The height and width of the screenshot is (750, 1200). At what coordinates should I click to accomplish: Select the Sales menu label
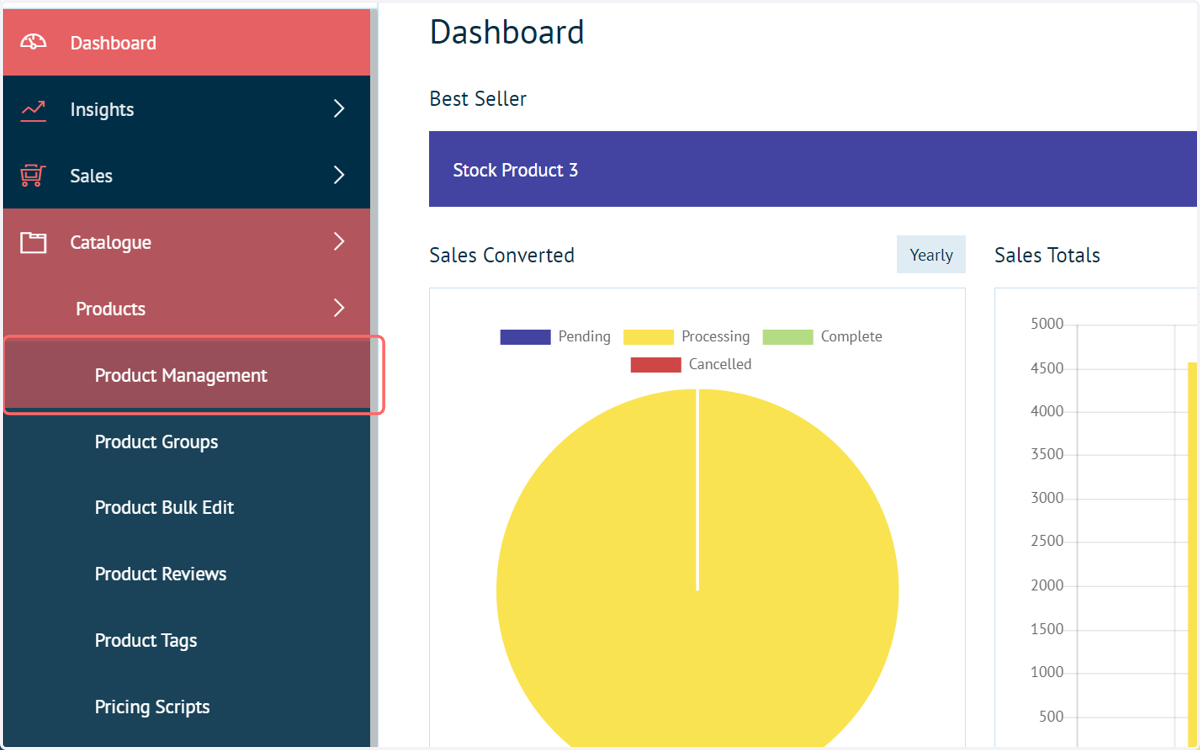(91, 175)
